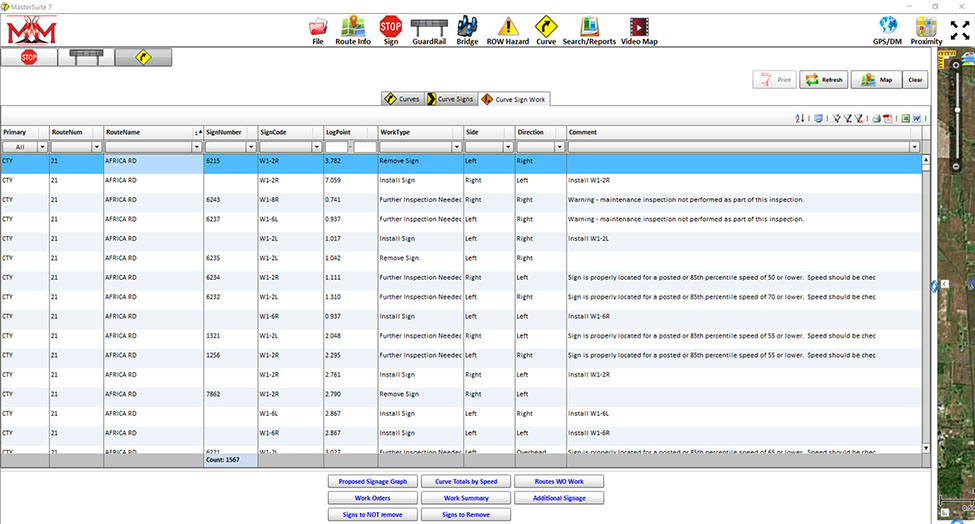The height and width of the screenshot is (524, 975).
Task: Click the A-Z sort icon
Action: [800, 118]
